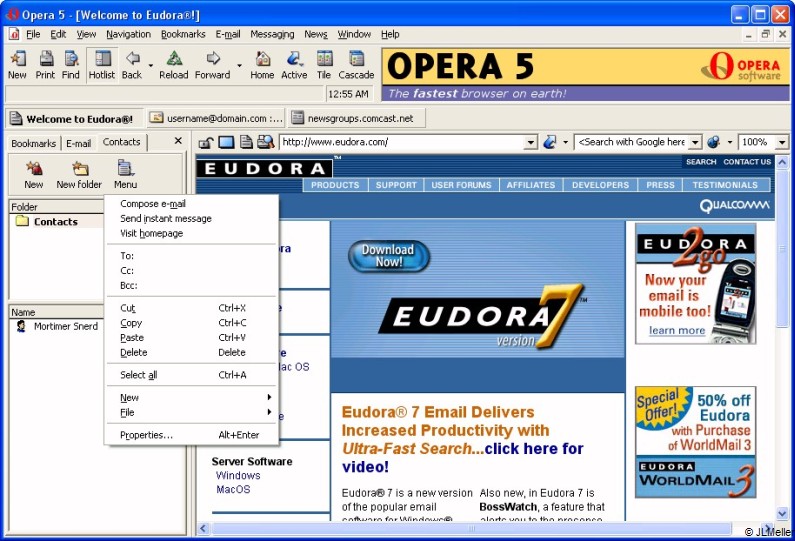Screen dimensions: 795x541
Task: Choose Compose e-mail from context menu
Action: 192,204
